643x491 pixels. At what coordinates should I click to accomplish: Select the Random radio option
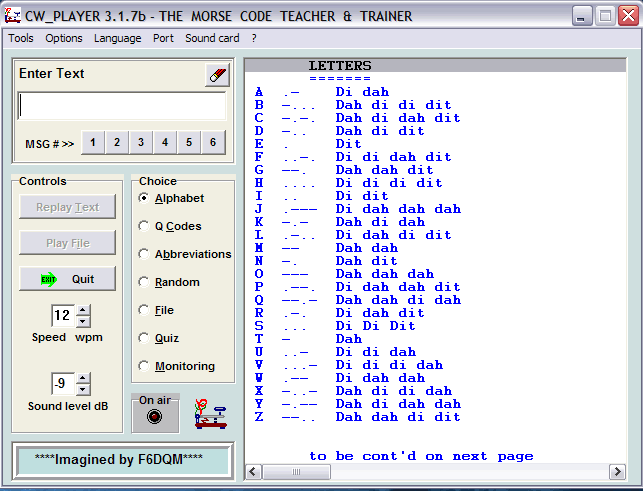(145, 283)
